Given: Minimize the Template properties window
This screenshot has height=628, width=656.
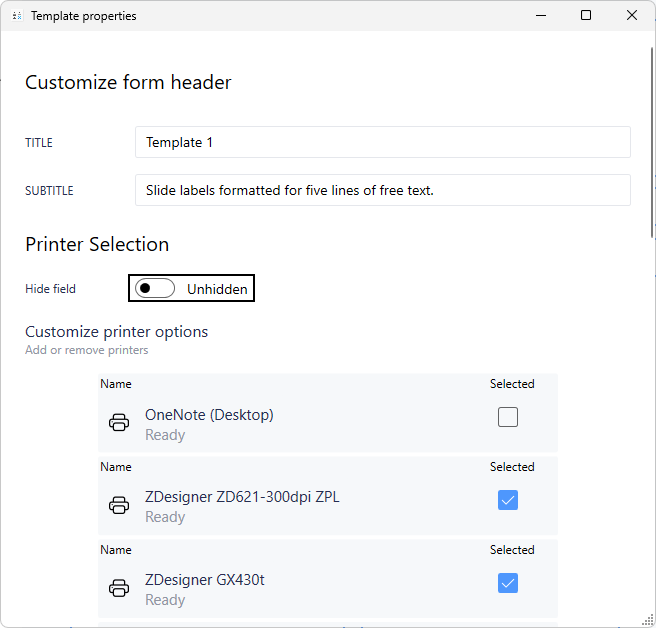Looking at the screenshot, I should 540,16.
